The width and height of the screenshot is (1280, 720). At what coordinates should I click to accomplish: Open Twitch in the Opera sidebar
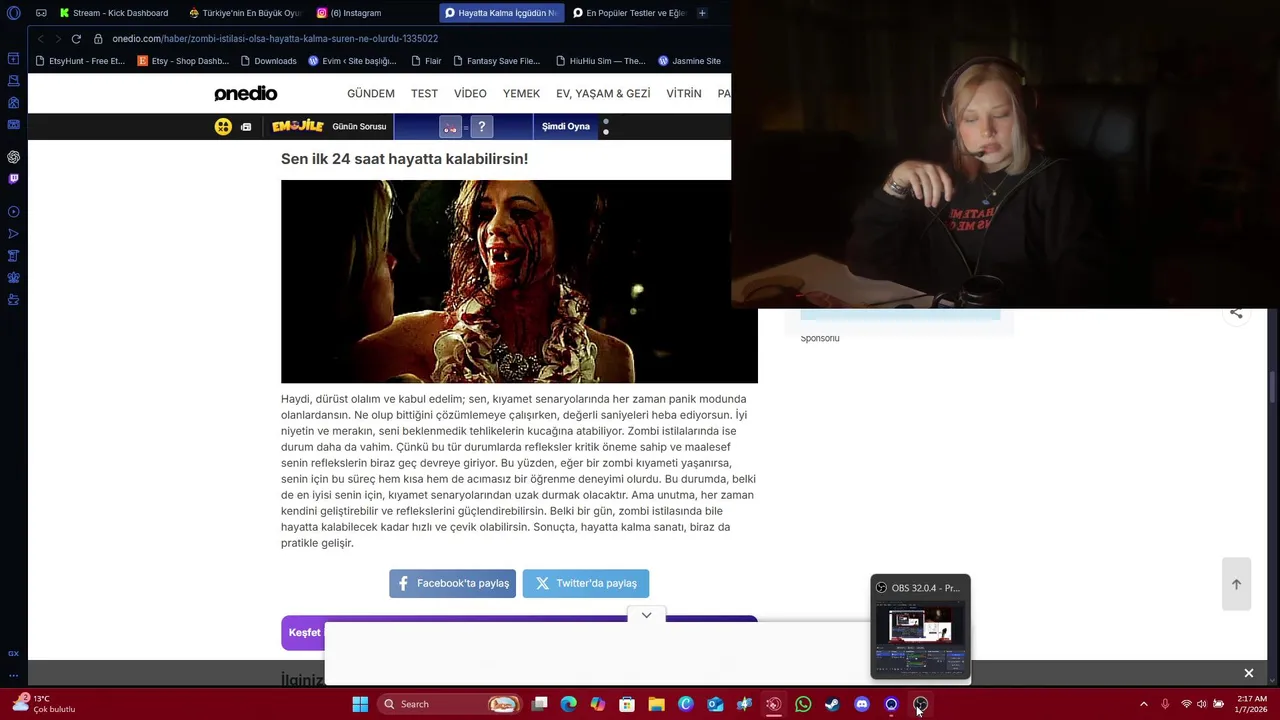pos(13,179)
